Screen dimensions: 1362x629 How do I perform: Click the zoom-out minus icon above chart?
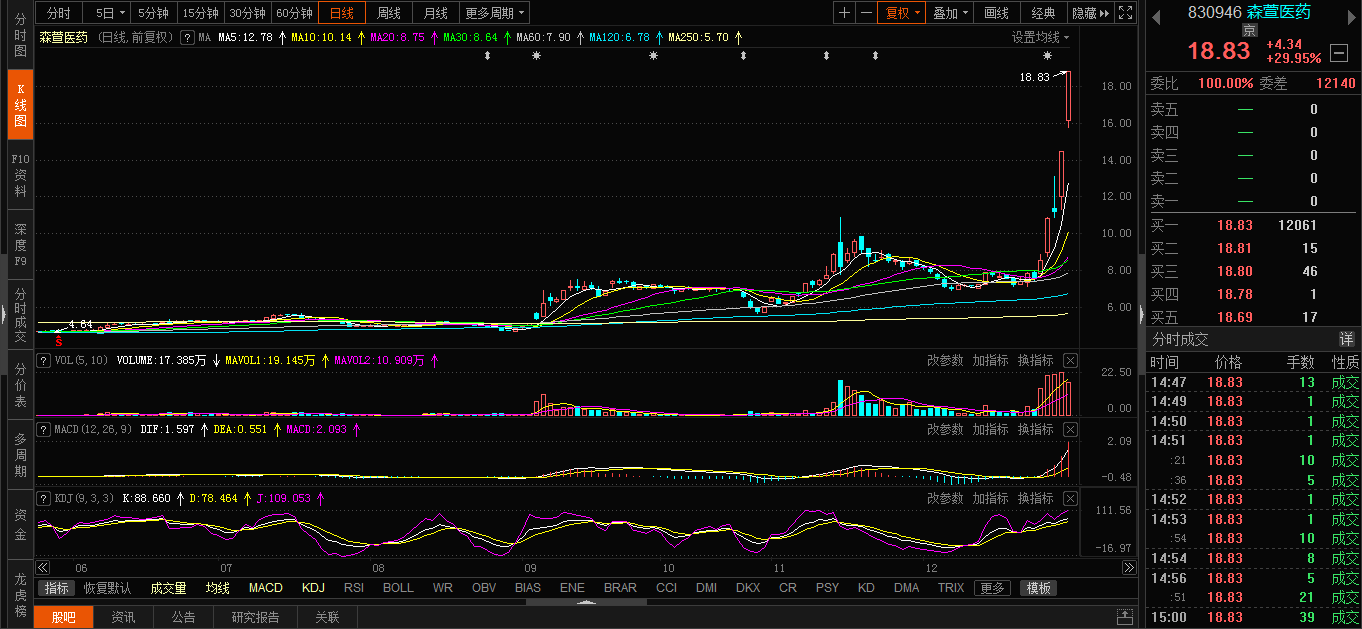click(866, 13)
